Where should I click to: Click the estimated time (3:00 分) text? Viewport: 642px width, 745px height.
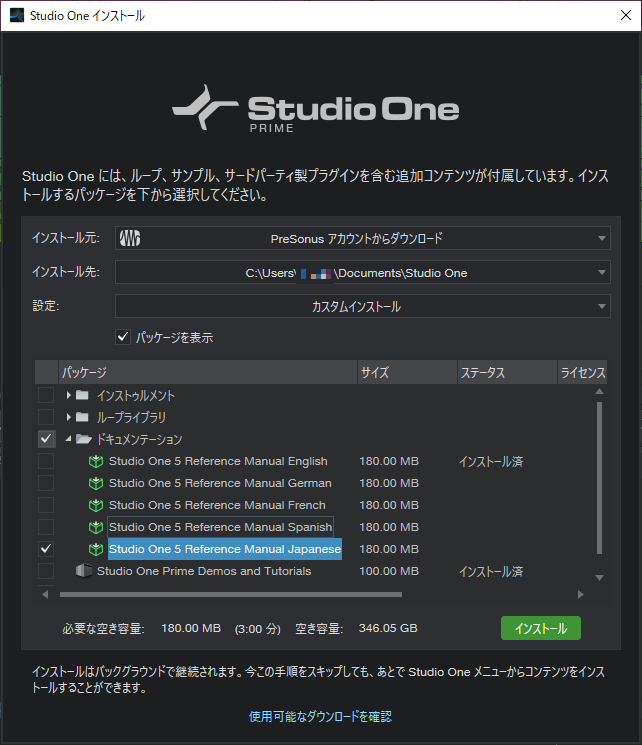(x=258, y=629)
